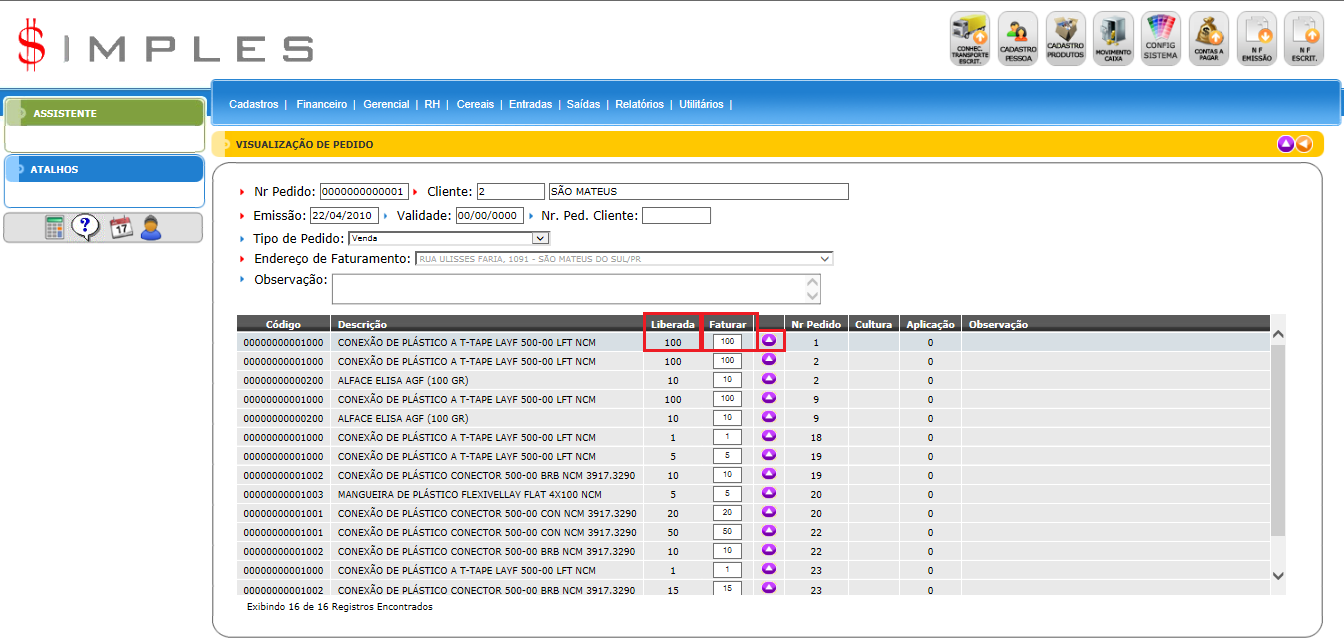
Task: Open Contas a Pagar money bag icon
Action: coord(1208,39)
